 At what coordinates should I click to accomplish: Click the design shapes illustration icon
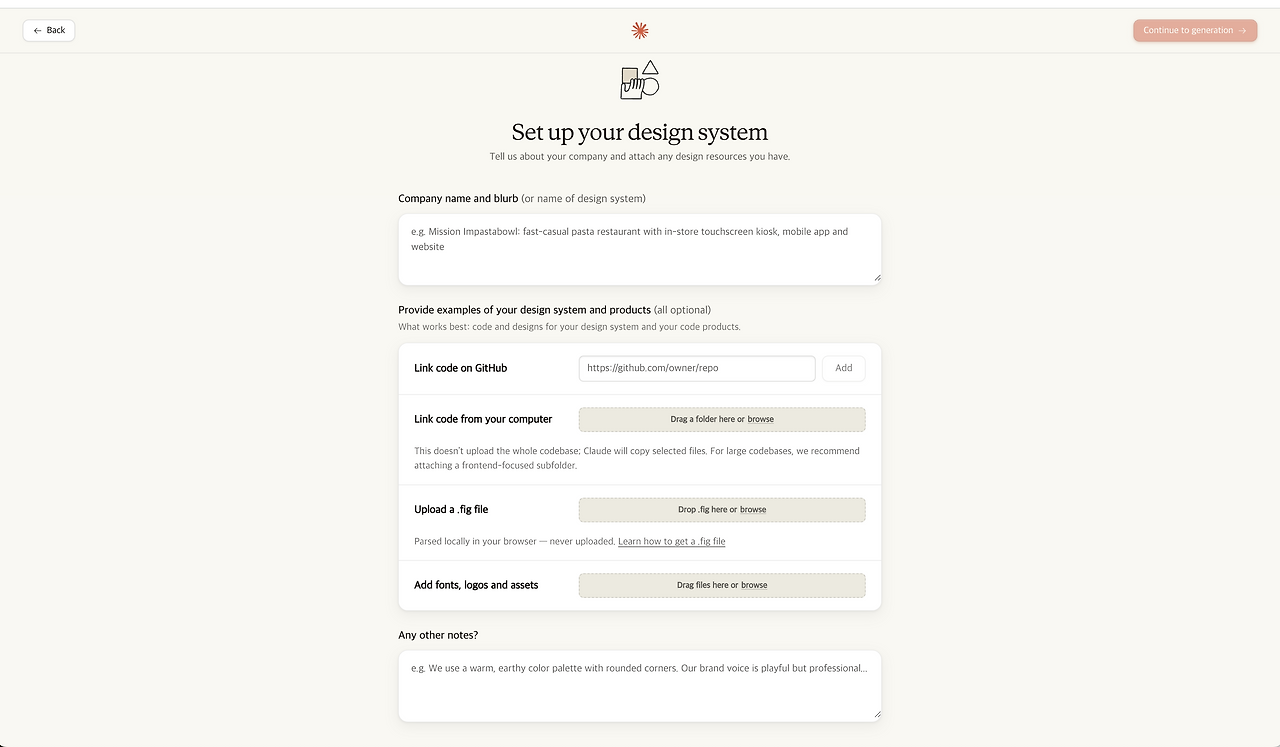640,80
